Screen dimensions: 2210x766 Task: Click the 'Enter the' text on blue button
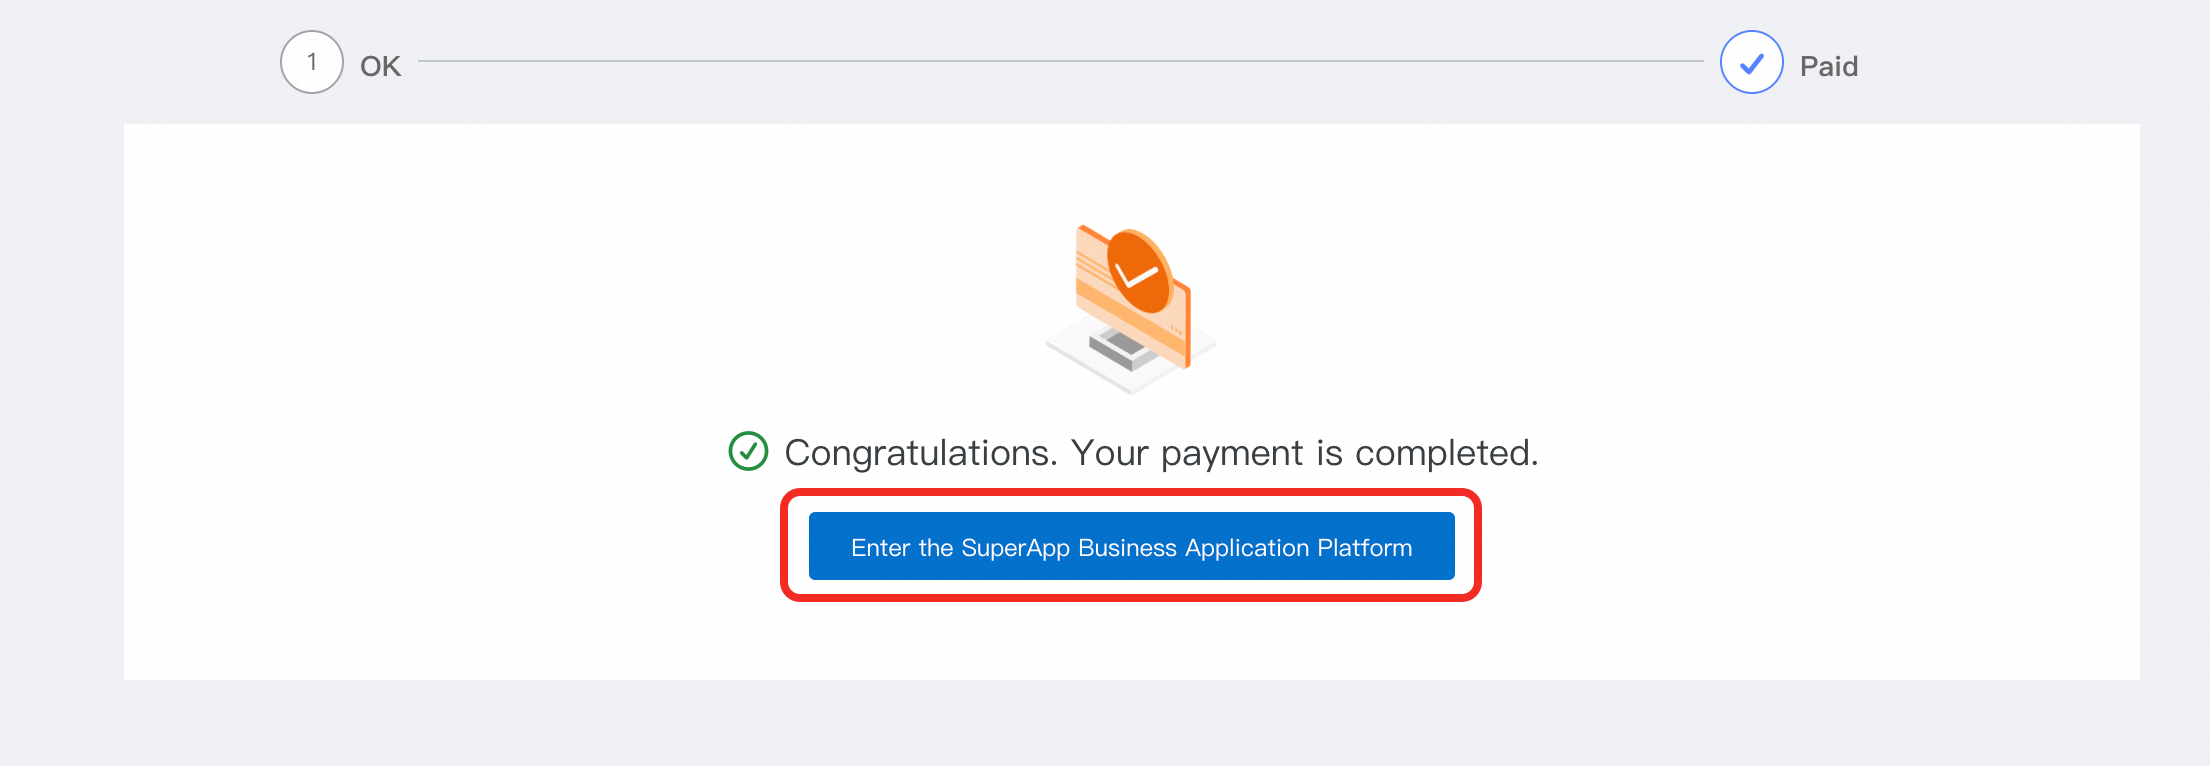pyautogui.click(x=901, y=548)
